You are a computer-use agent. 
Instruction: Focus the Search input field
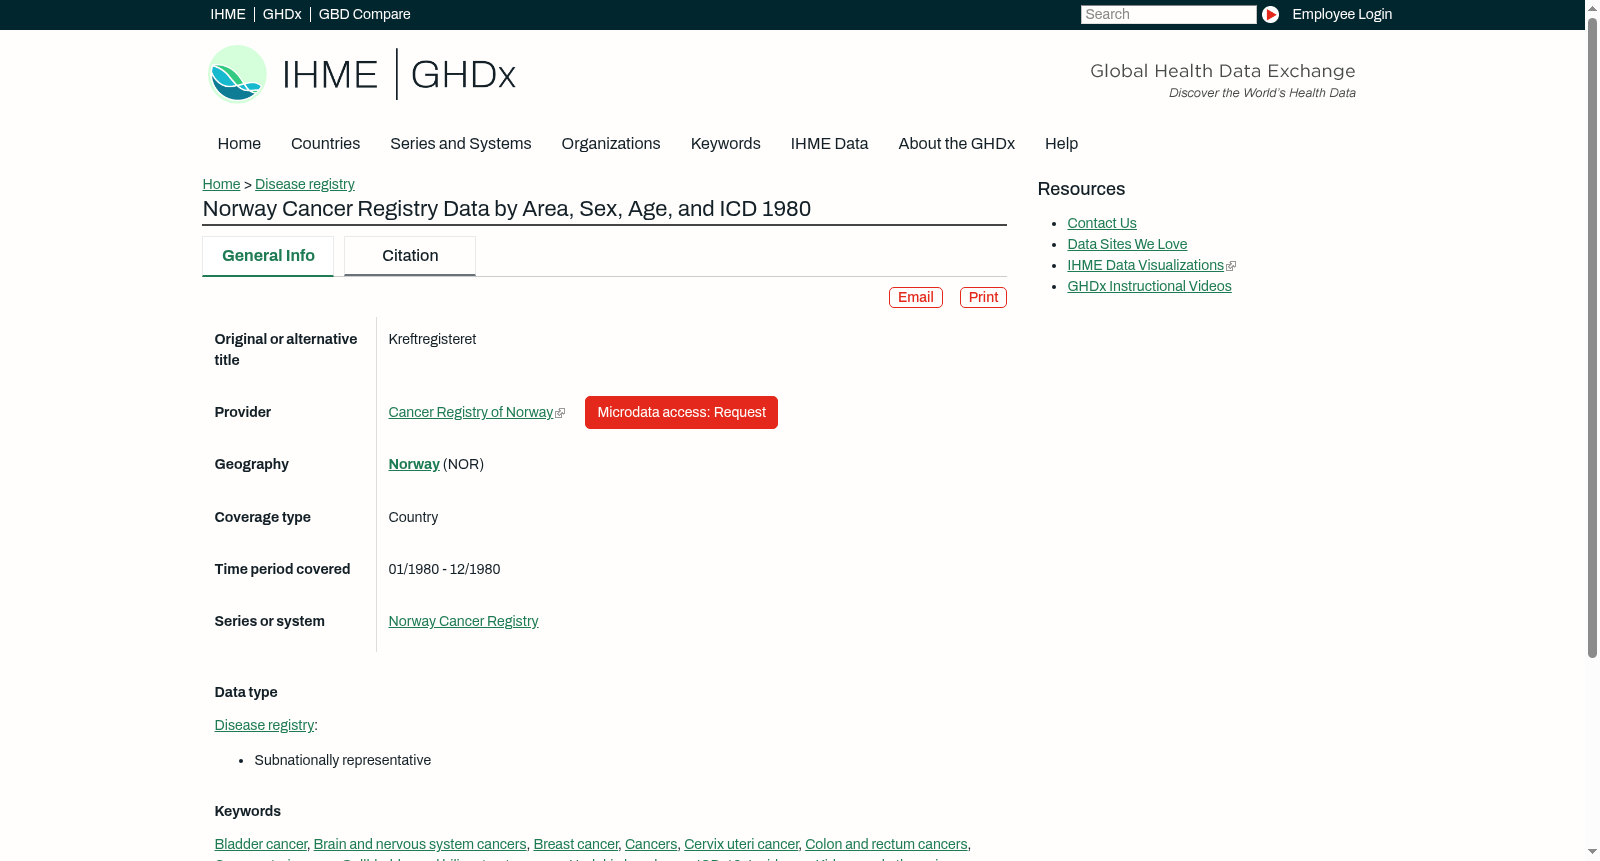tap(1168, 14)
